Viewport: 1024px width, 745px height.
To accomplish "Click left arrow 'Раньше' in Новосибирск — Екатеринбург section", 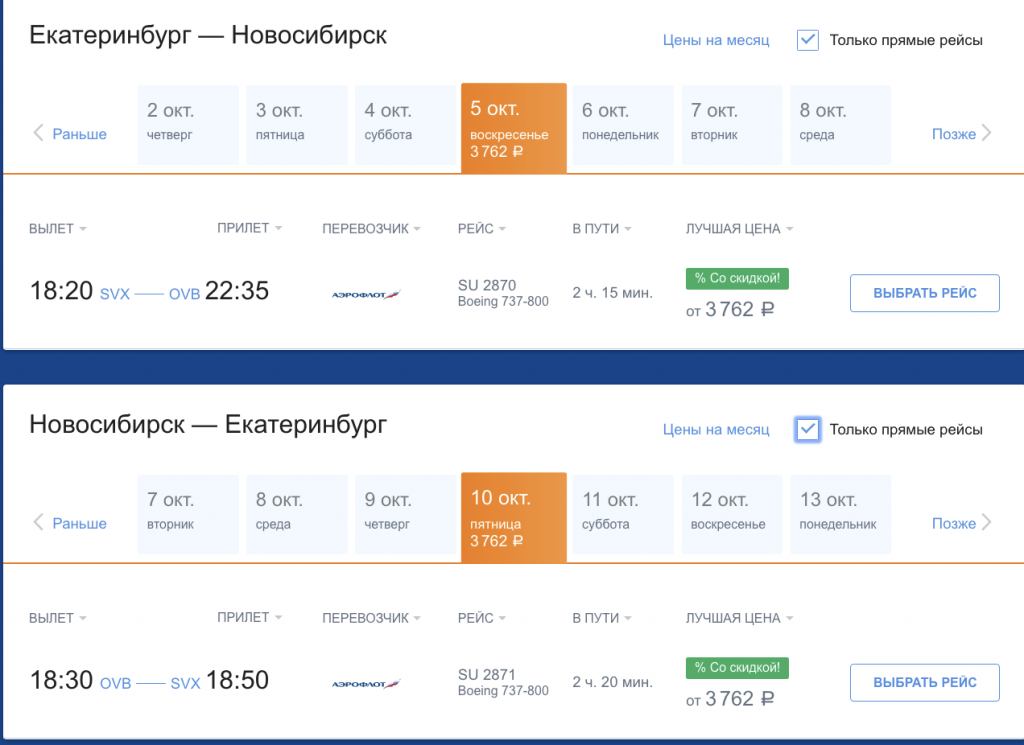I will pos(70,523).
